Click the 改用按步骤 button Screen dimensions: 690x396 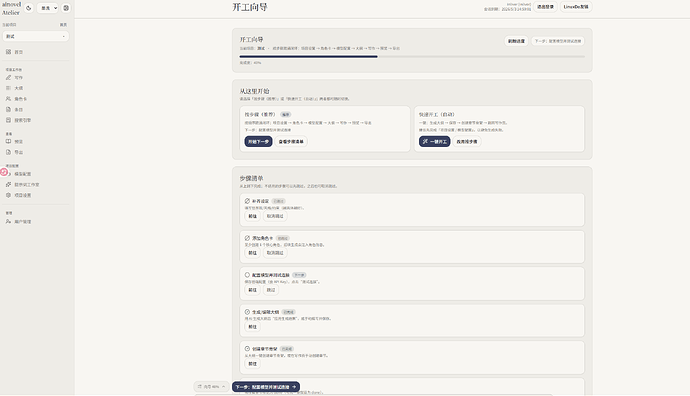pyautogui.click(x=467, y=142)
